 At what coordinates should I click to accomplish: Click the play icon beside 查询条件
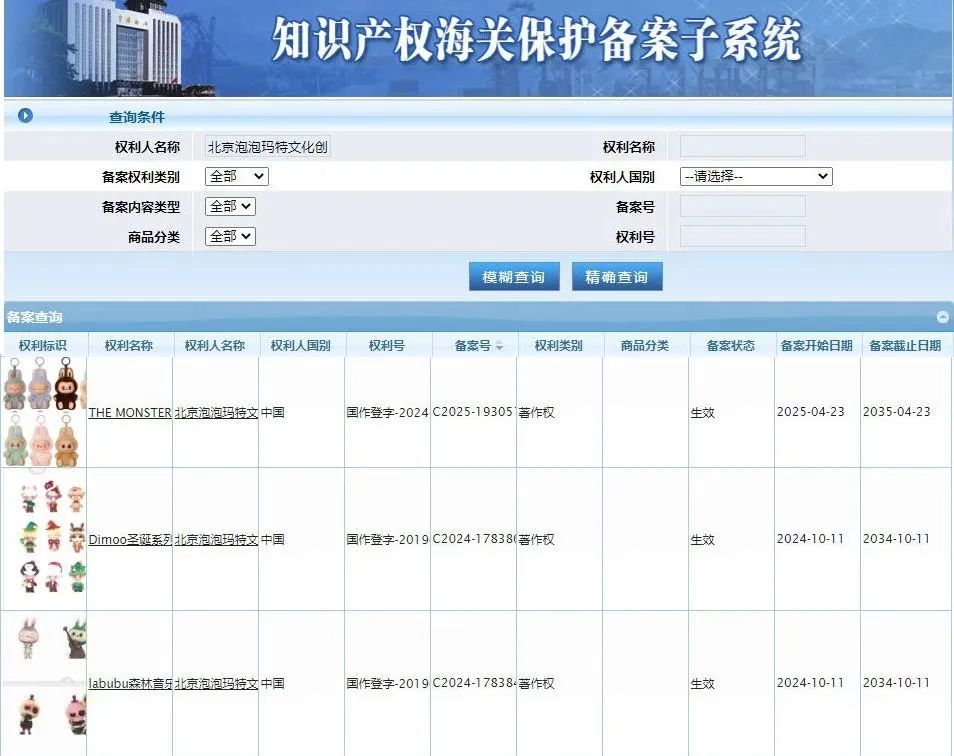[25, 115]
